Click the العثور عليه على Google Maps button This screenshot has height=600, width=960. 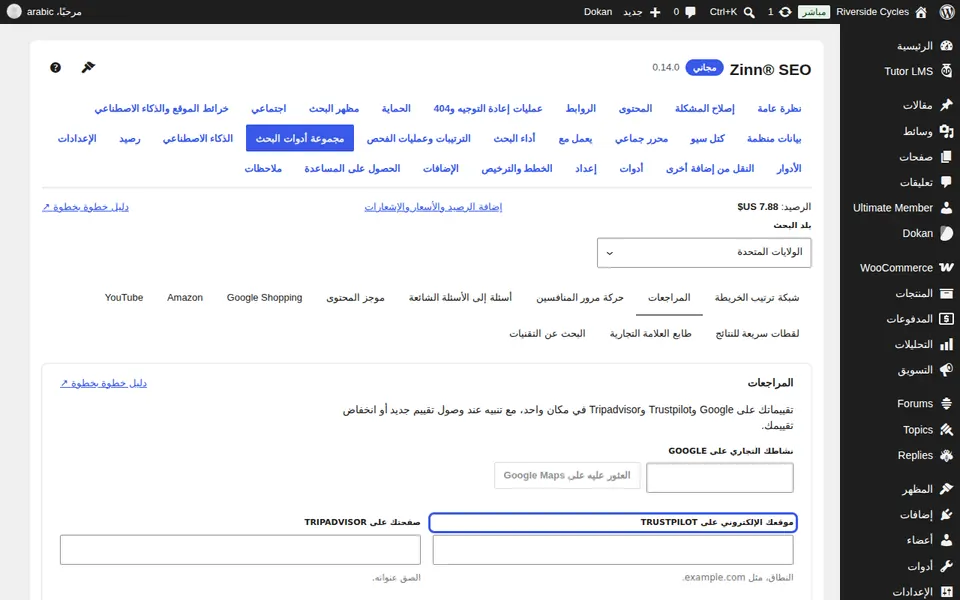pos(567,476)
